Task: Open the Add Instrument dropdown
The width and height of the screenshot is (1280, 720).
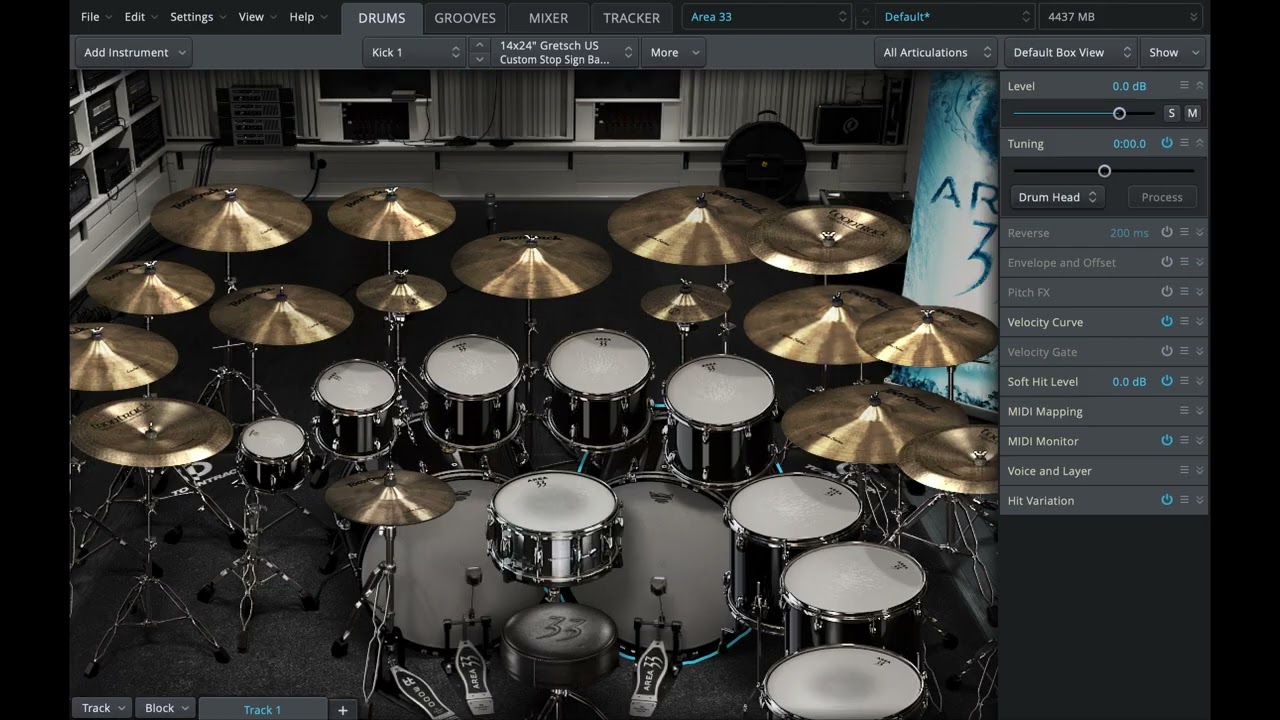Action: (x=133, y=52)
